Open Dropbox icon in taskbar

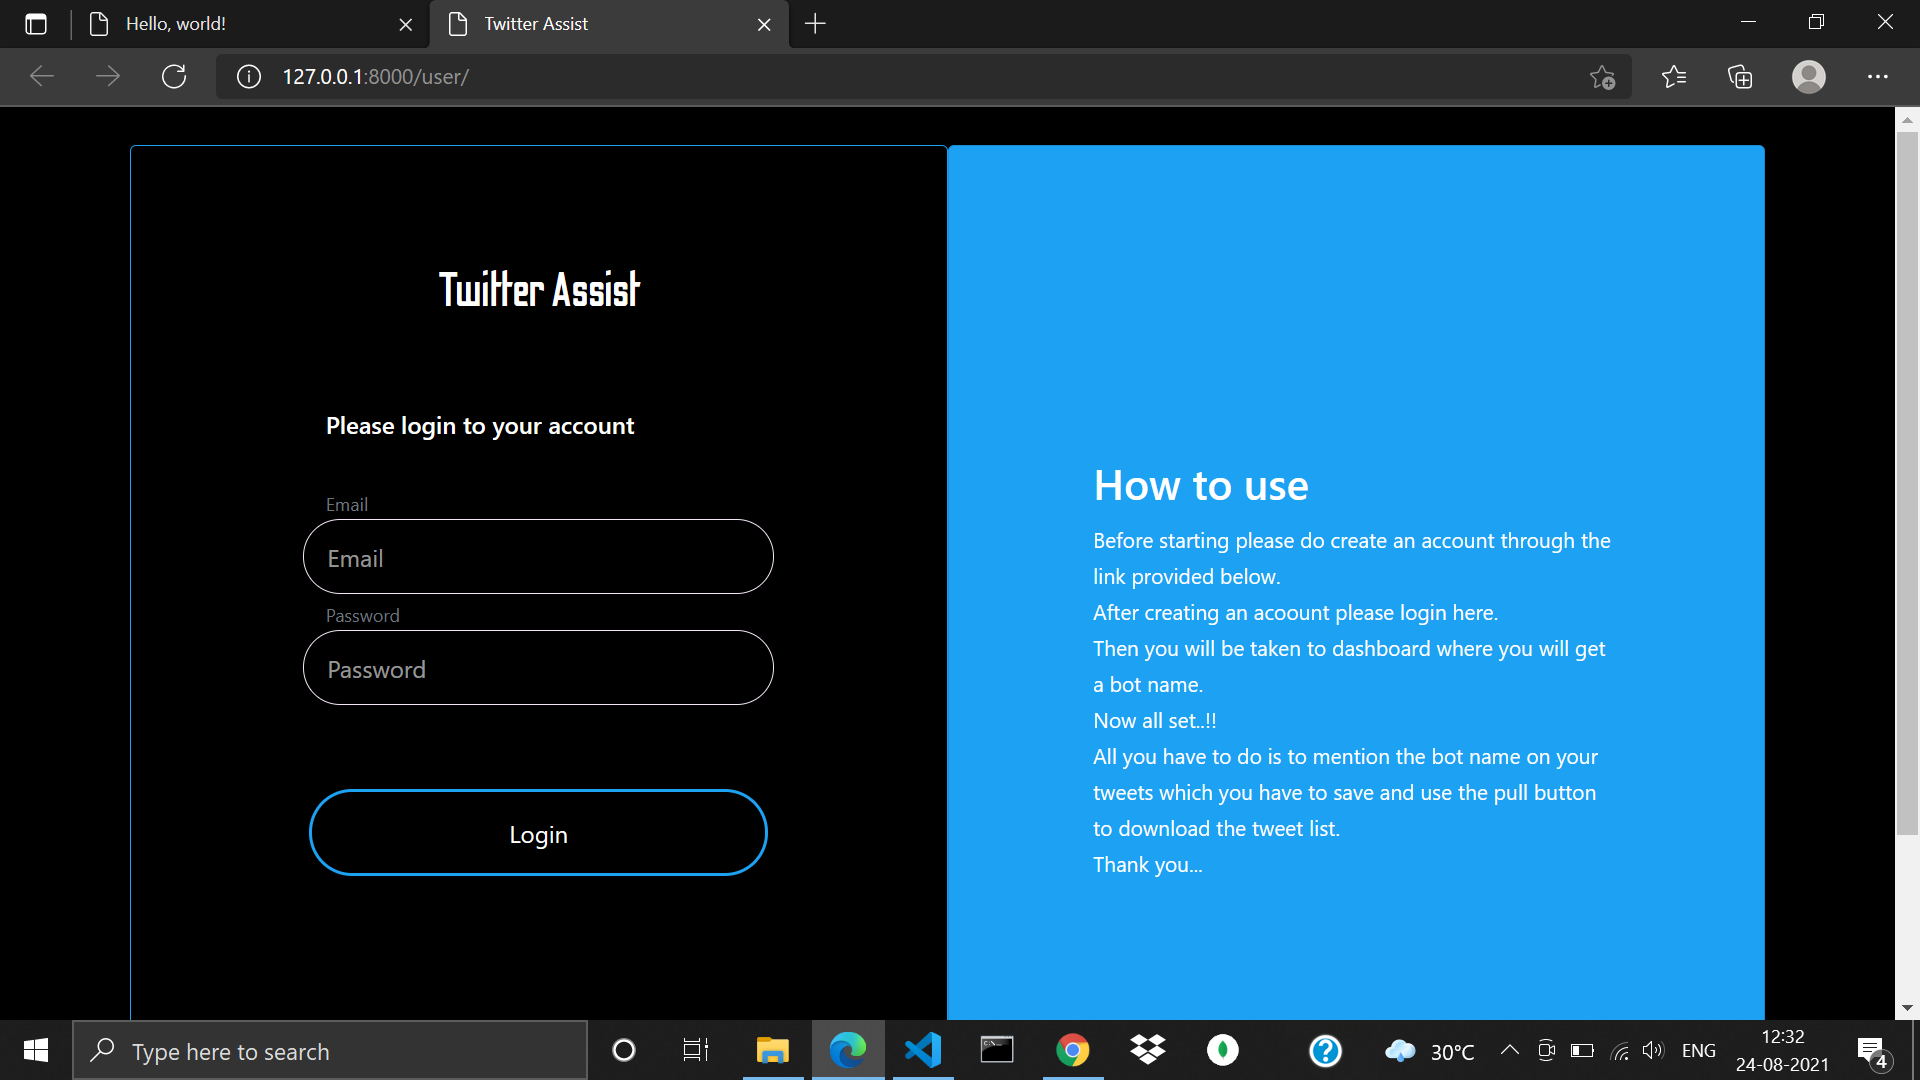click(1147, 1050)
